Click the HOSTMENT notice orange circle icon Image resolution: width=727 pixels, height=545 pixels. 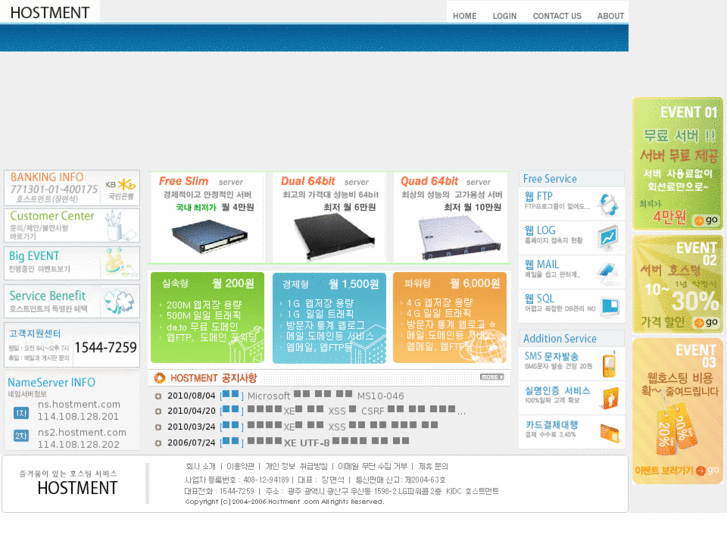[159, 378]
